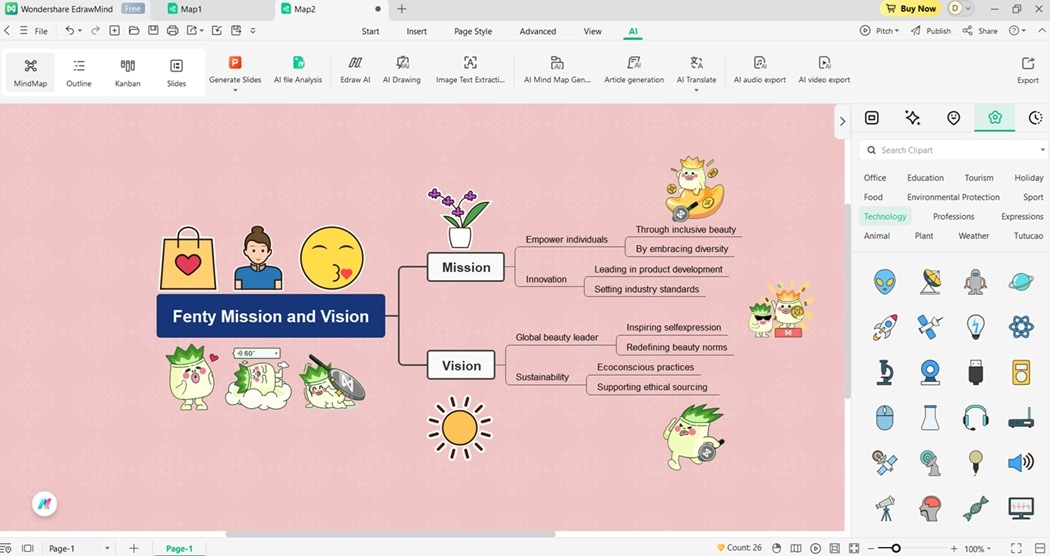Viewport: 1050px width, 556px height.
Task: Open the File menu
Action: click(x=41, y=31)
